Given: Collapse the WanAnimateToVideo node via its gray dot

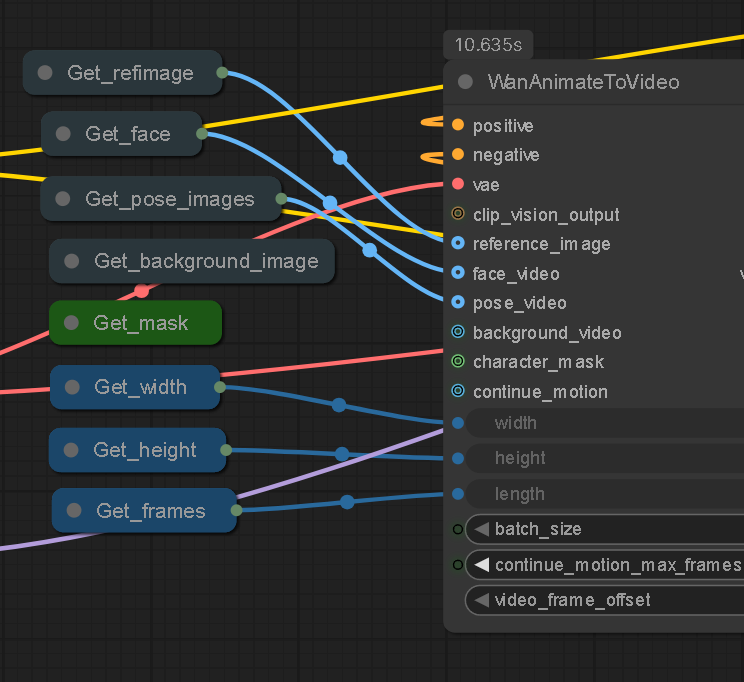Looking at the screenshot, I should click(465, 82).
